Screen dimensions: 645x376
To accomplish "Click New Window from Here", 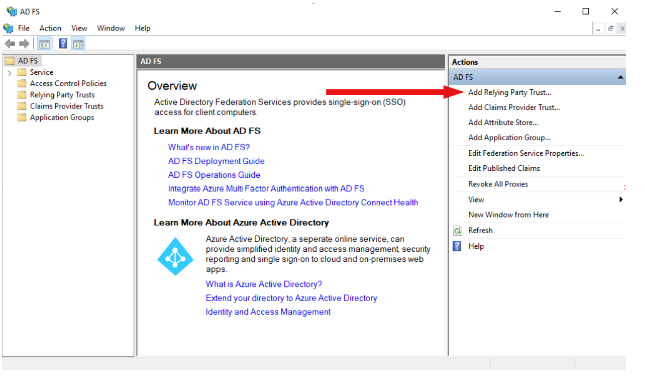I will pos(508,215).
